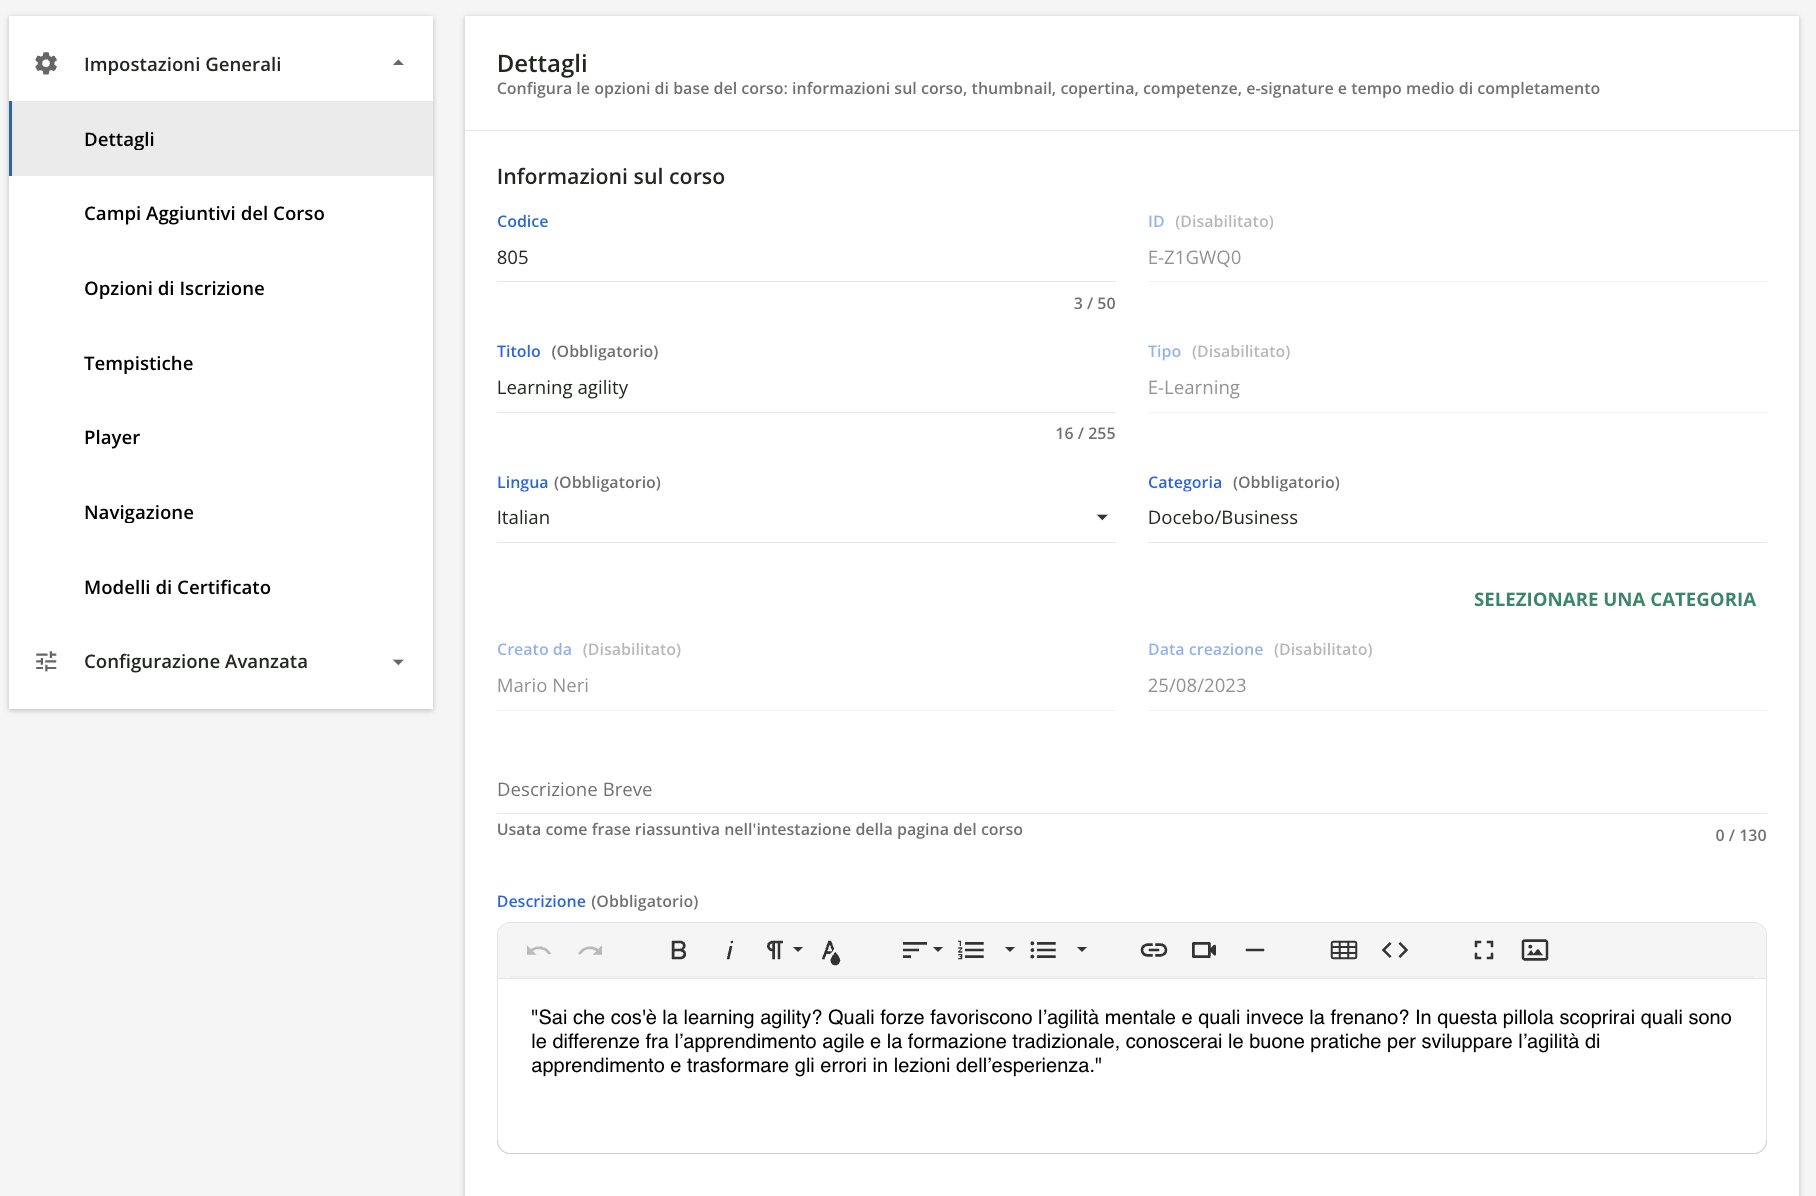Image resolution: width=1816 pixels, height=1196 pixels.
Task: Click into the description text area
Action: (1132, 1065)
